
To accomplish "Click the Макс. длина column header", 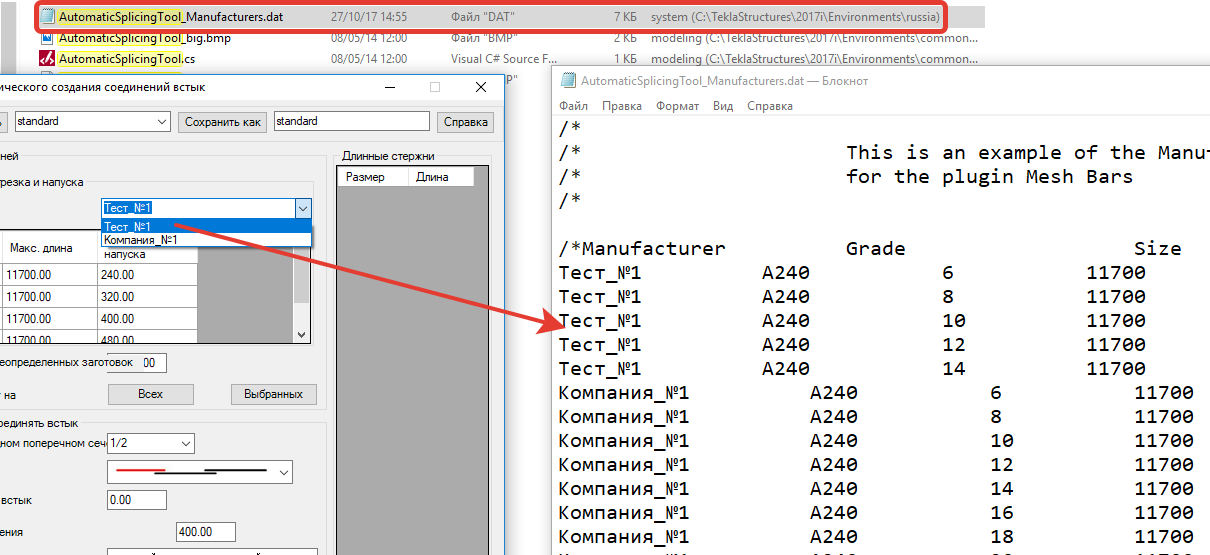I will click(49, 248).
